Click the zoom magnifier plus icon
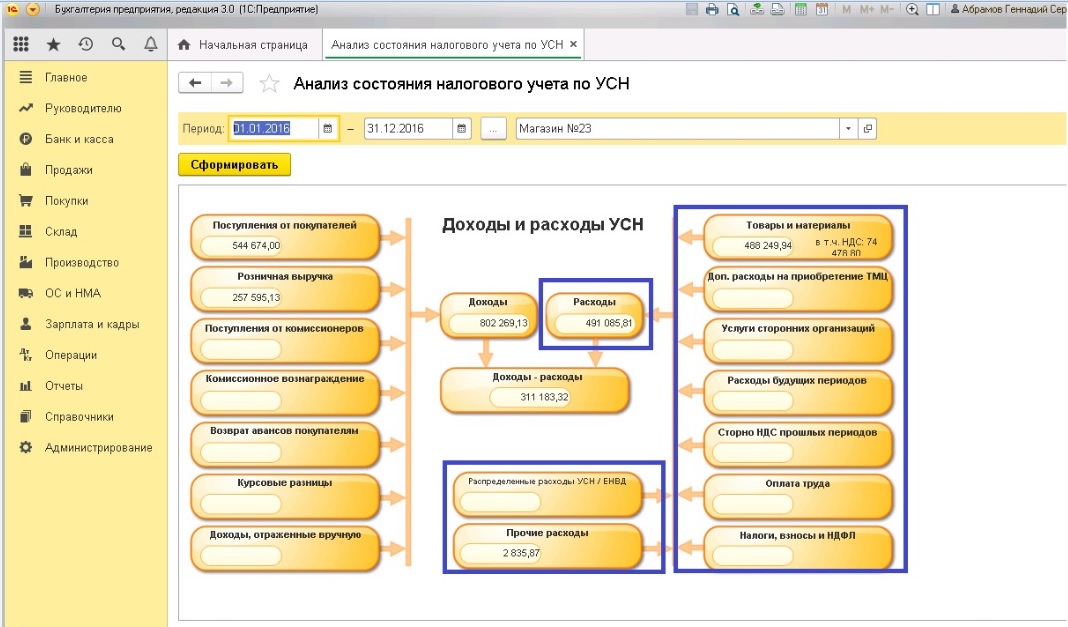Image resolution: width=1068 pixels, height=627 pixels. (x=912, y=10)
